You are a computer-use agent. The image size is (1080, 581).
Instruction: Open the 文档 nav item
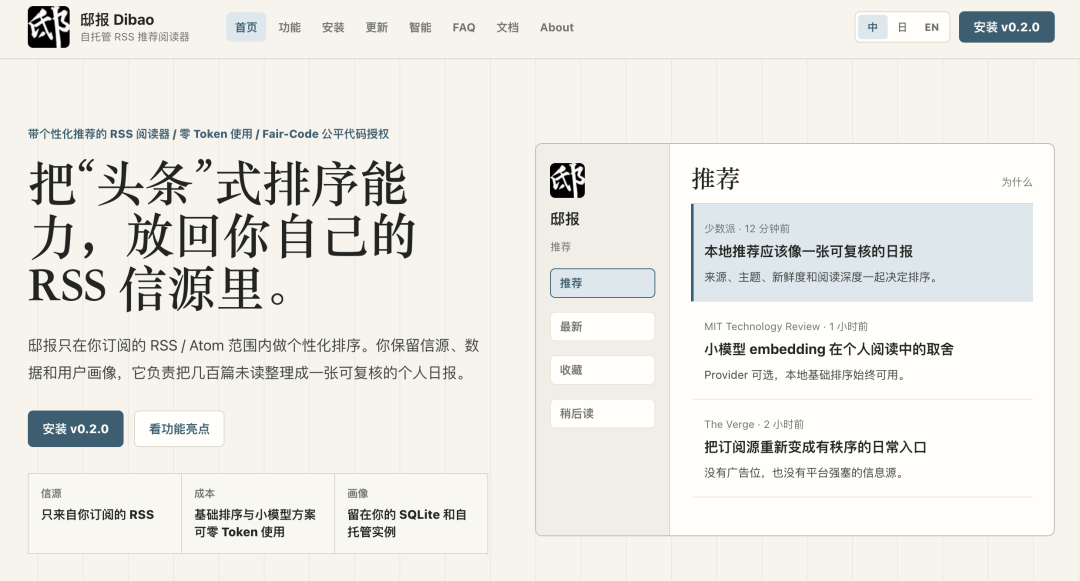click(508, 28)
